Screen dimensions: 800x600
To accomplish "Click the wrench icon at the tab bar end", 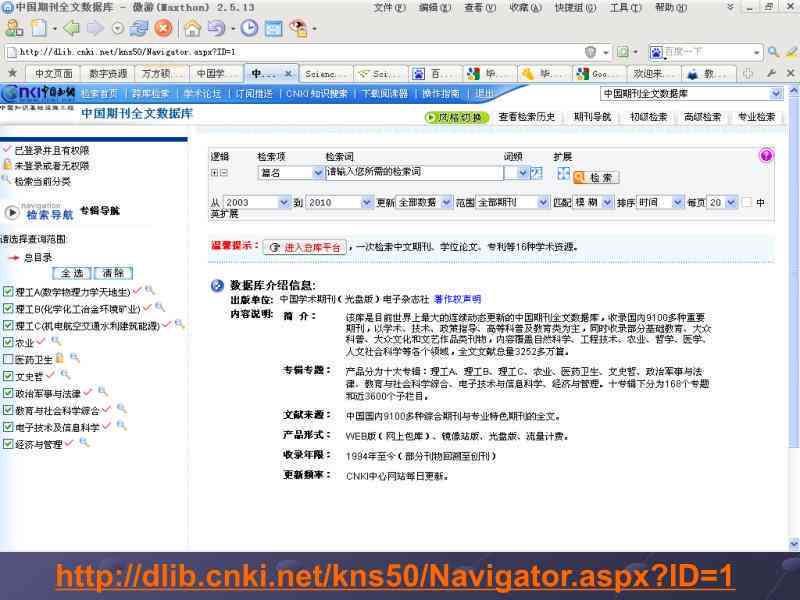I will [771, 73].
